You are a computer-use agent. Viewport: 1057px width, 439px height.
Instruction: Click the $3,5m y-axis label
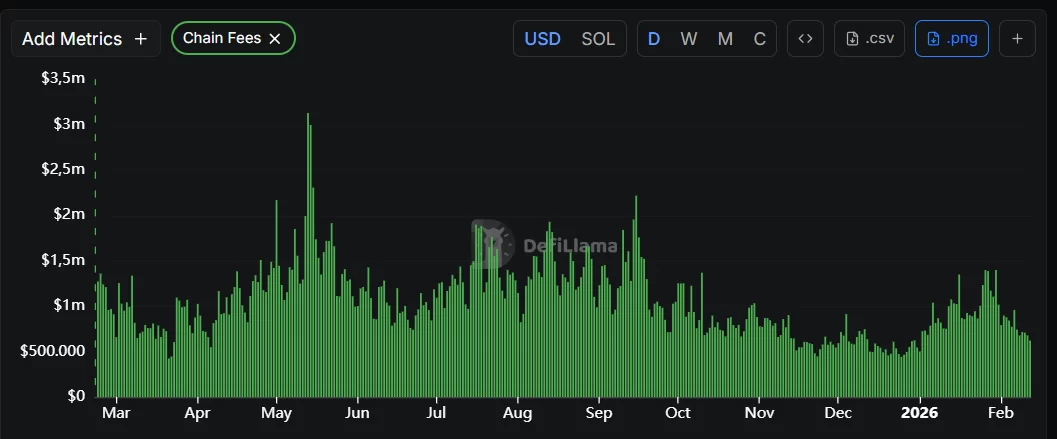tap(63, 78)
